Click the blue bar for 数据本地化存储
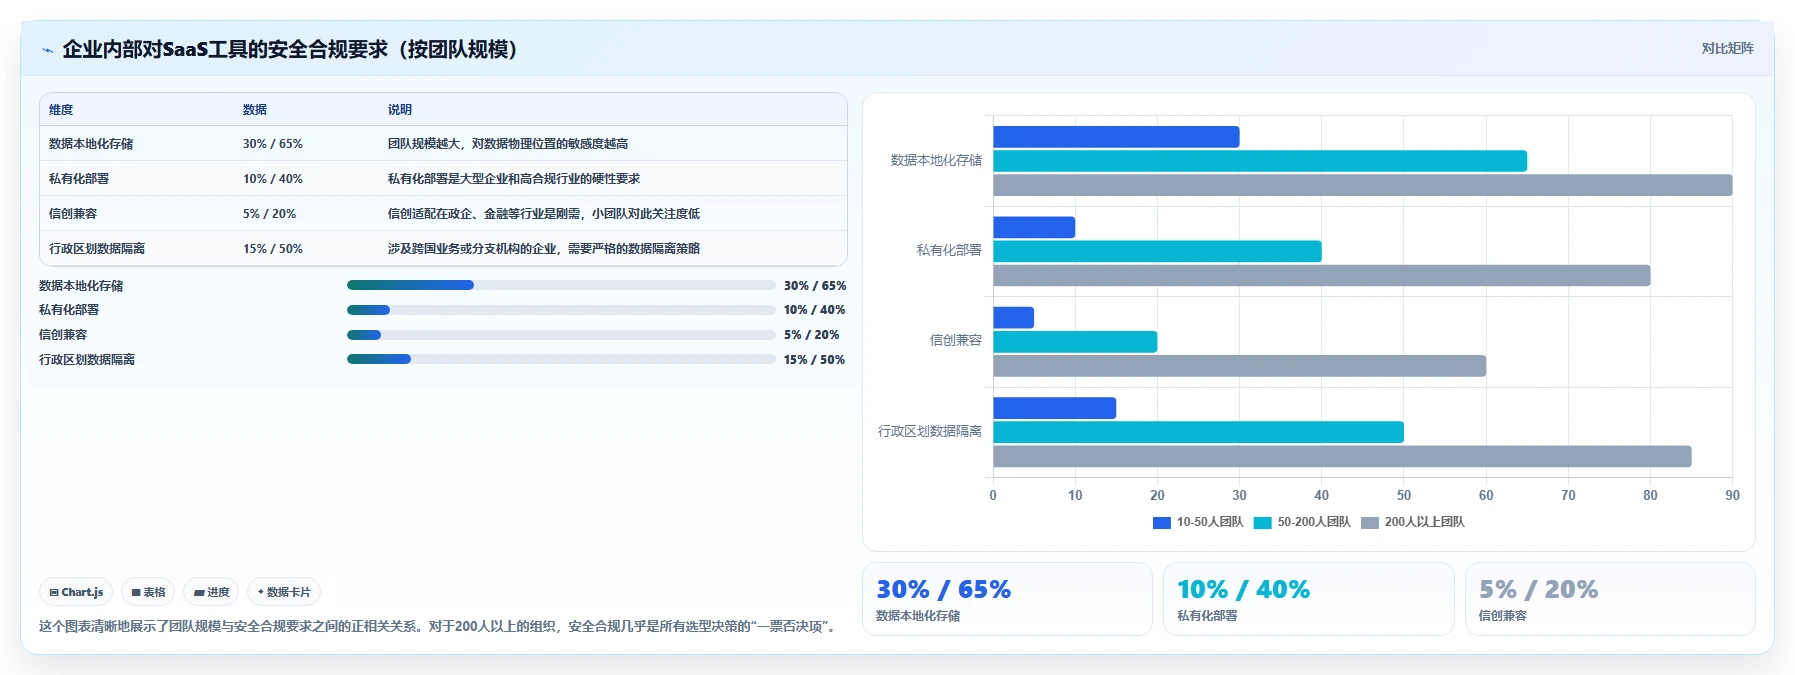 [1116, 137]
